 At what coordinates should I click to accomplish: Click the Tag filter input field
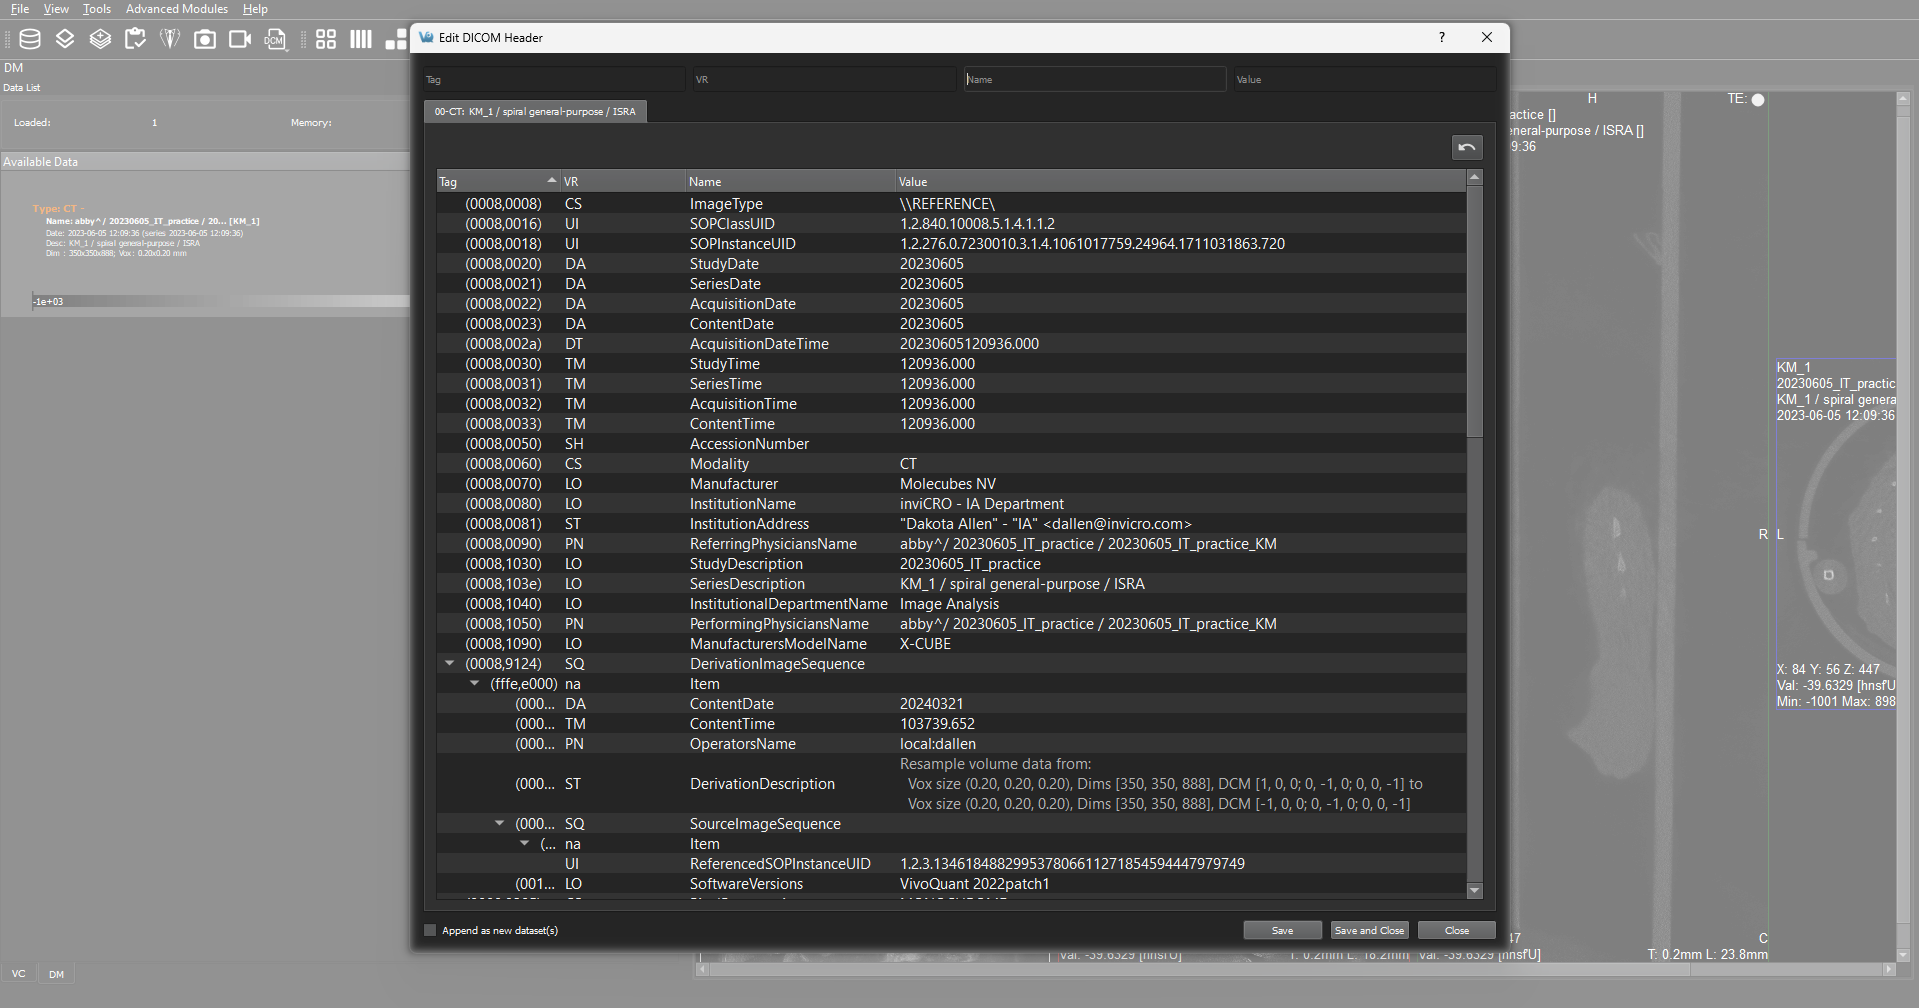[x=554, y=79]
